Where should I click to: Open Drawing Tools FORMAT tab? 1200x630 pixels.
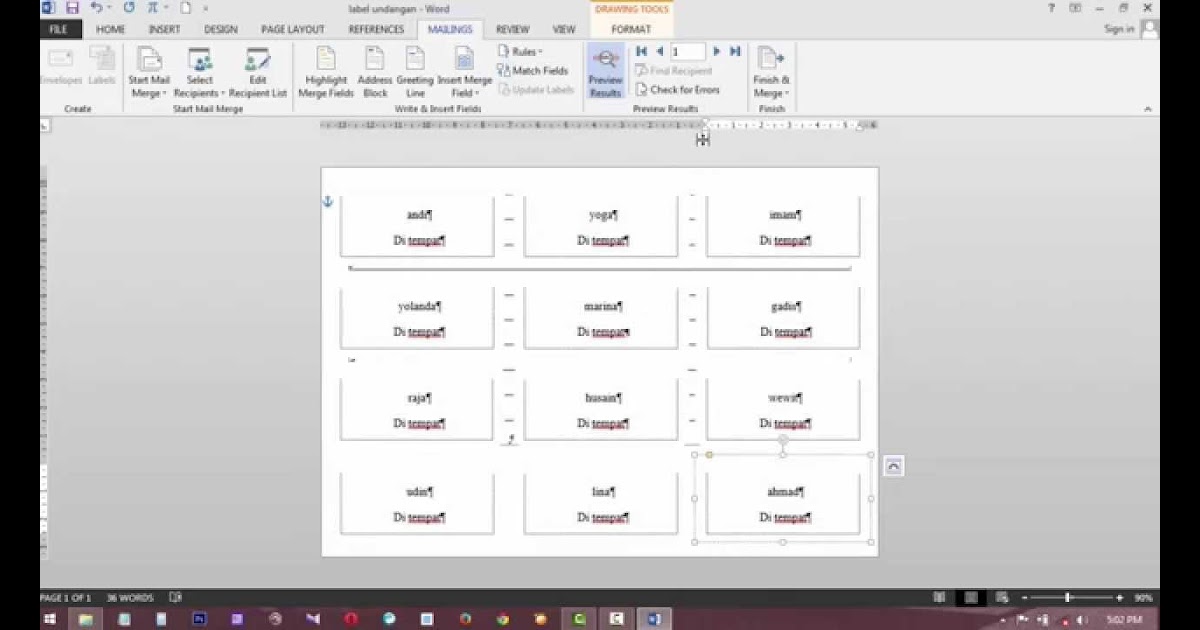631,29
